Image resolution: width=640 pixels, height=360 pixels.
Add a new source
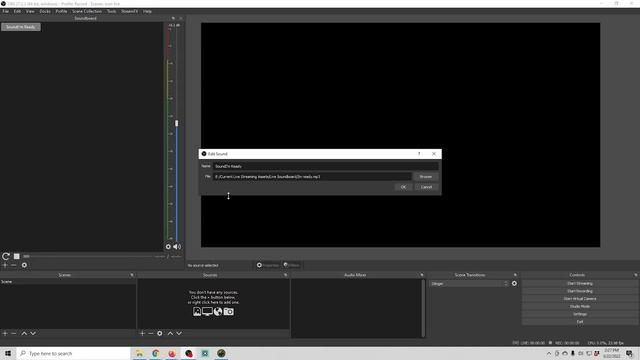point(142,333)
